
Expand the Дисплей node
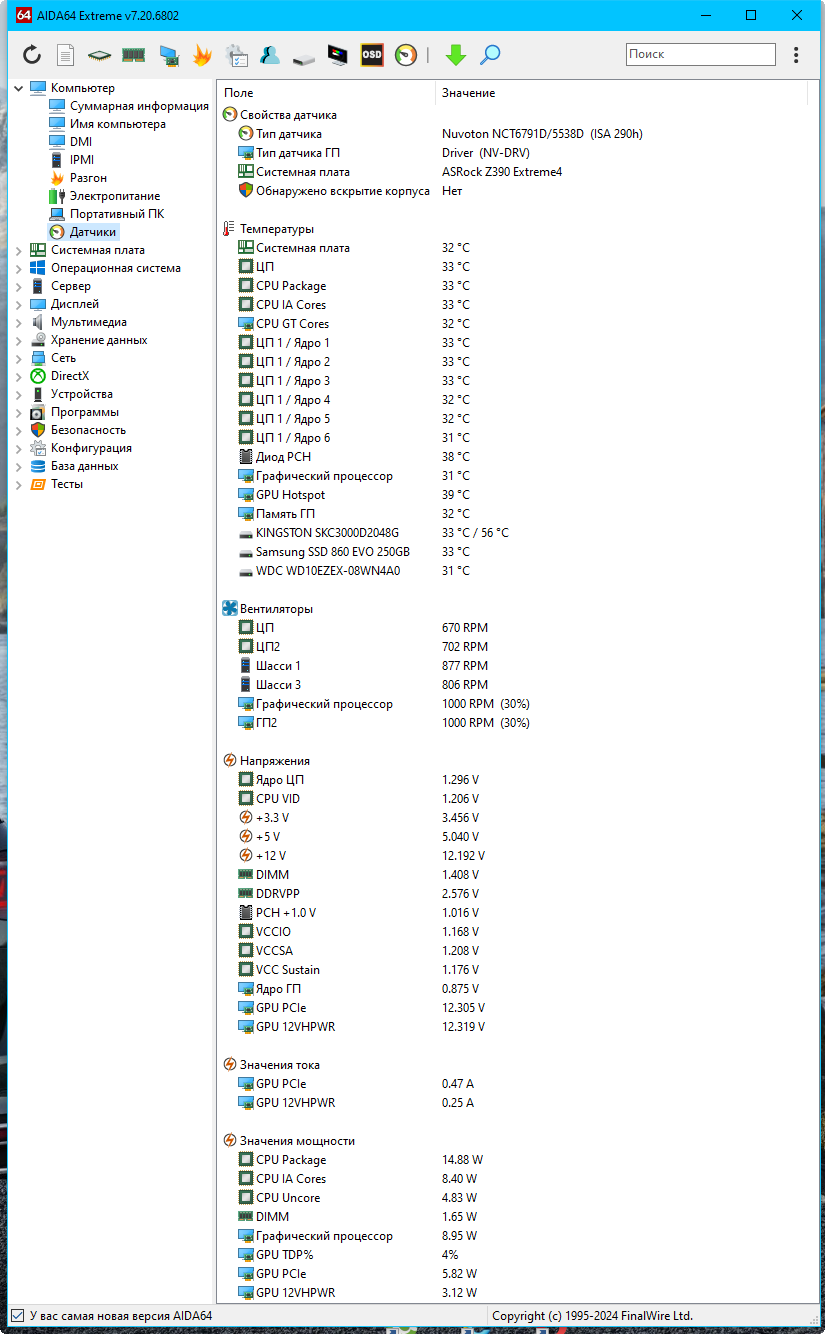18,304
